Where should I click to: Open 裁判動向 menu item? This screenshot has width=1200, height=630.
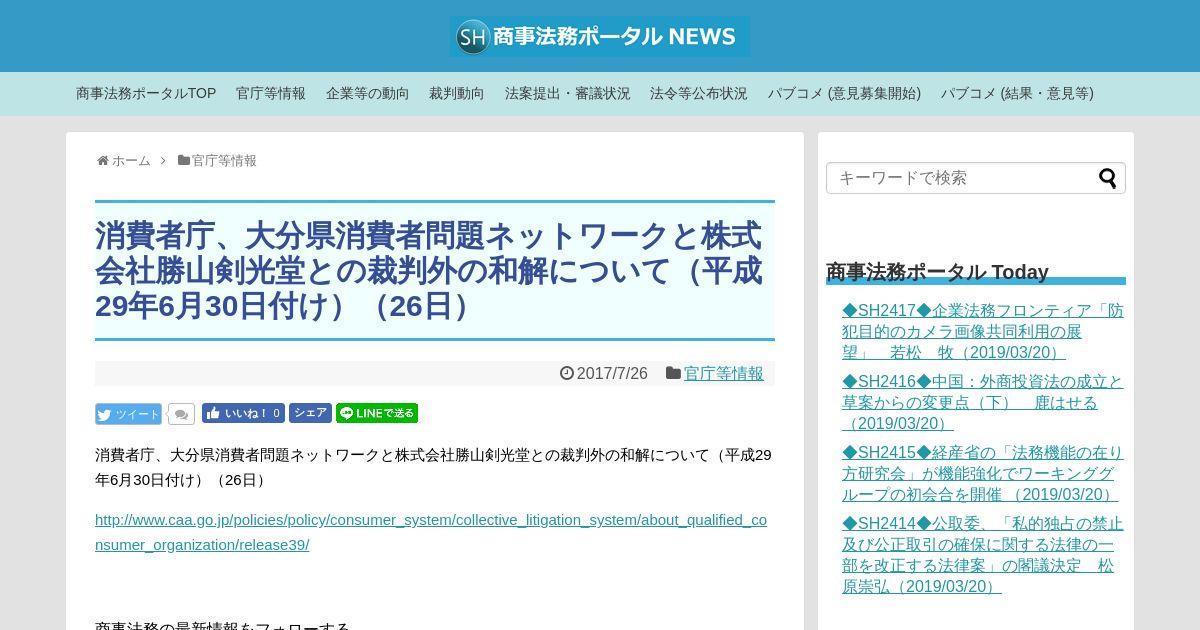(x=457, y=93)
